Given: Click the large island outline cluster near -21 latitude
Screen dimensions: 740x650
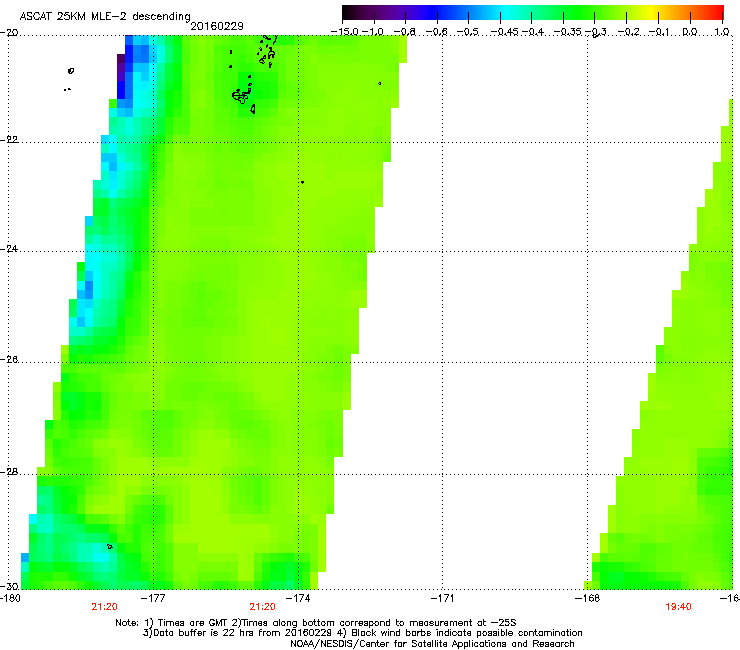Looking at the screenshot, I should (x=241, y=96).
